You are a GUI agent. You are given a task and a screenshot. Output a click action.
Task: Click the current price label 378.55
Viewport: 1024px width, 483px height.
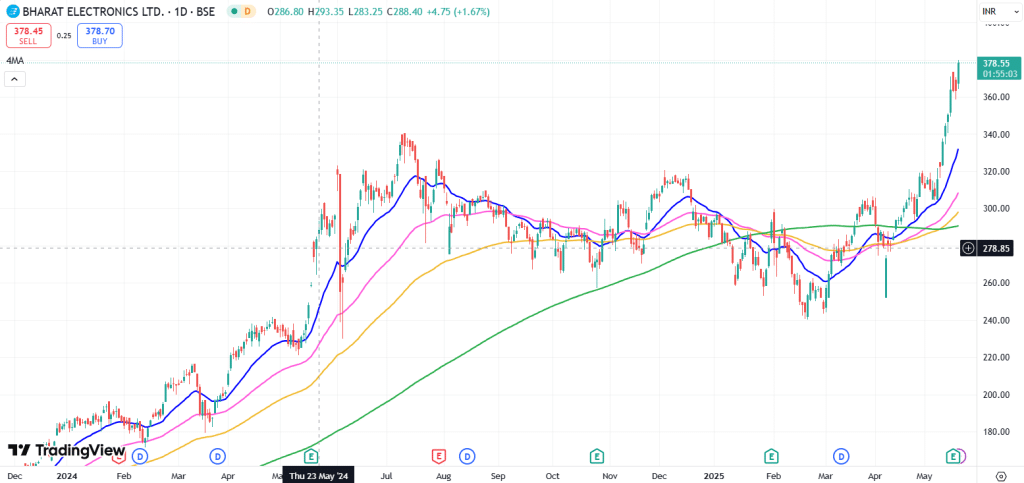coord(997,63)
